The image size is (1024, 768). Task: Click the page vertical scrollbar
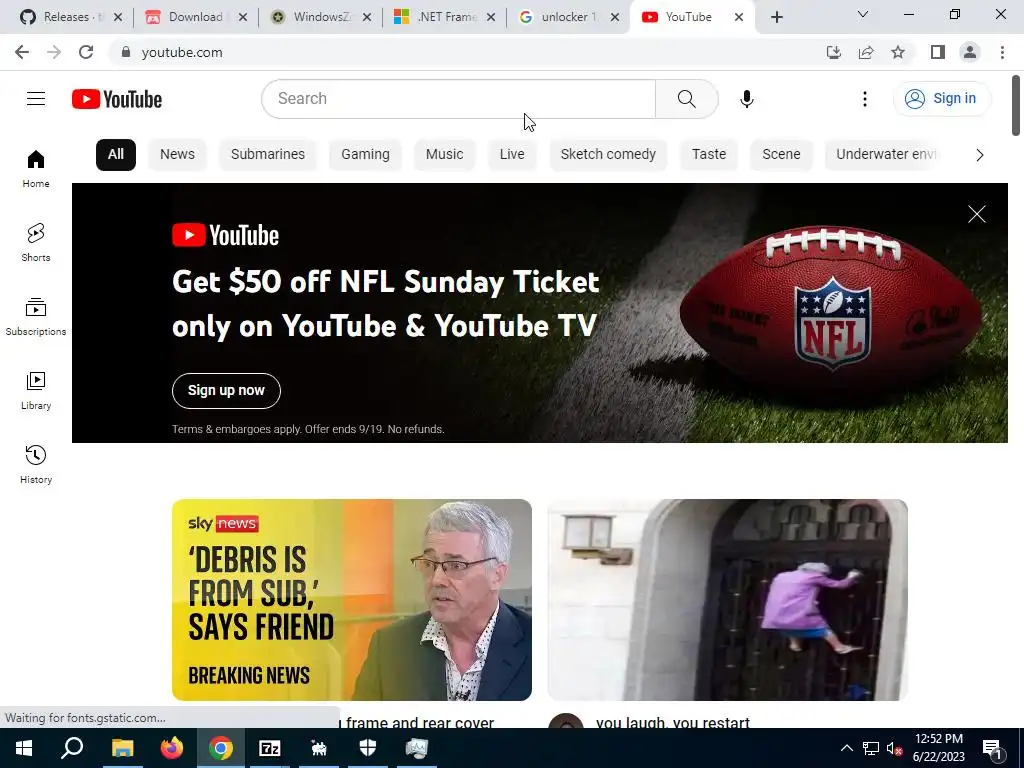pos(1016,106)
